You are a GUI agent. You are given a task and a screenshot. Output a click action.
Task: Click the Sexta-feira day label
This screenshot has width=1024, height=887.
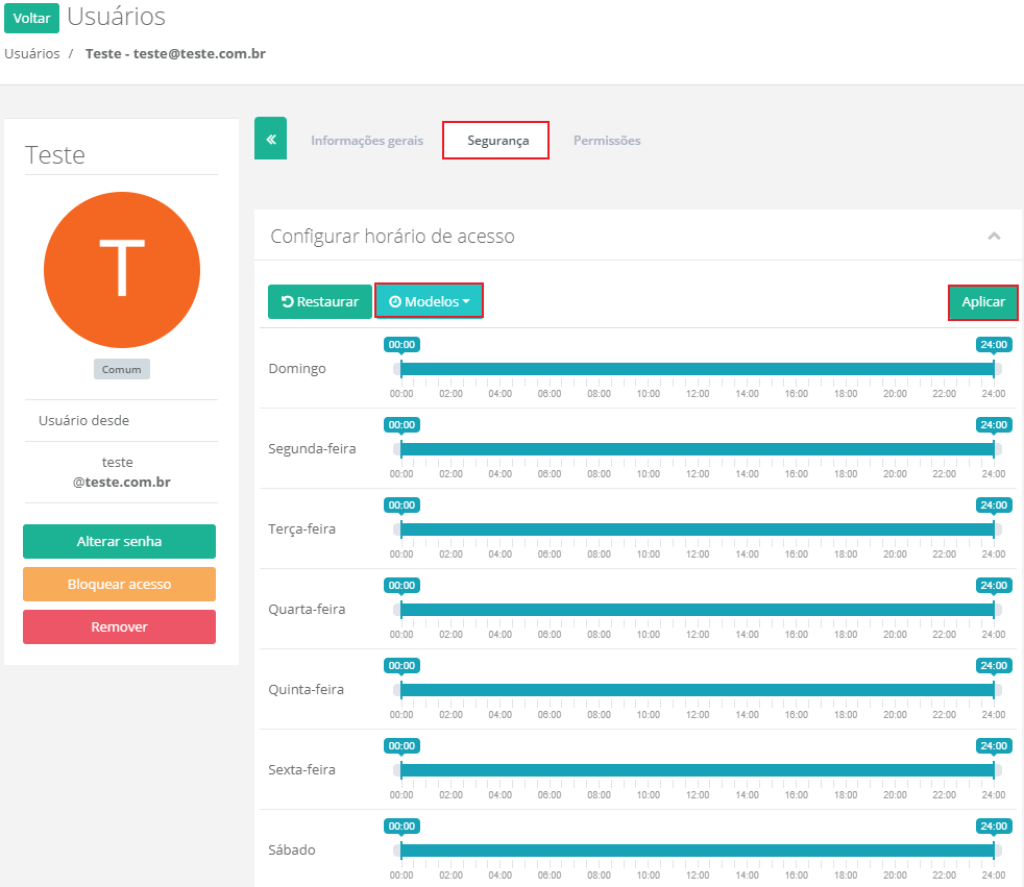click(x=302, y=770)
